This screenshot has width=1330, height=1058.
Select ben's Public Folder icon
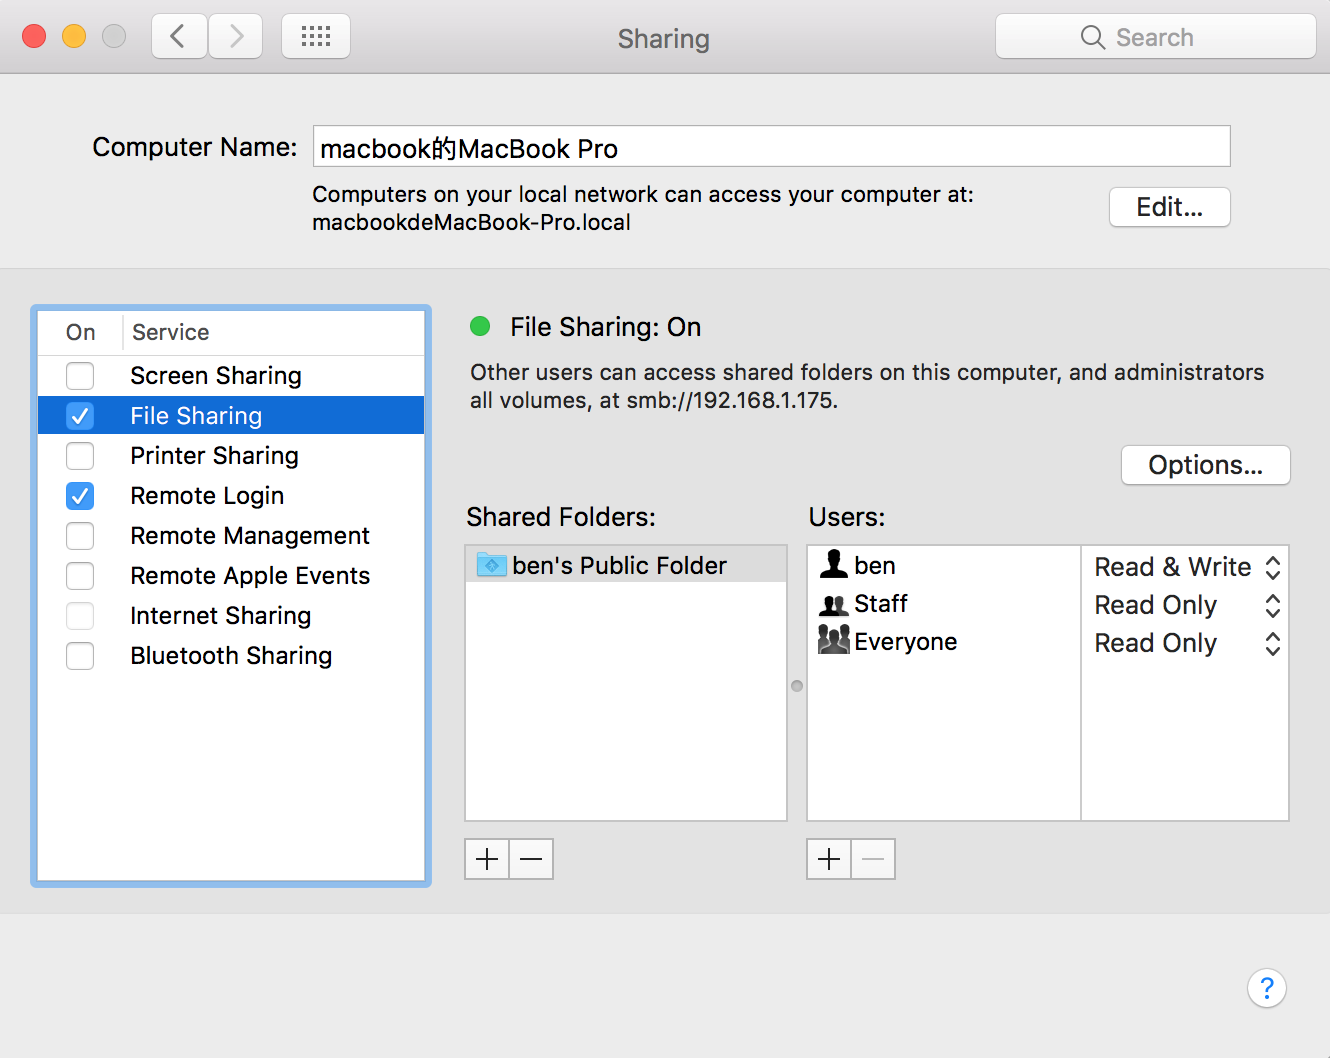492,565
